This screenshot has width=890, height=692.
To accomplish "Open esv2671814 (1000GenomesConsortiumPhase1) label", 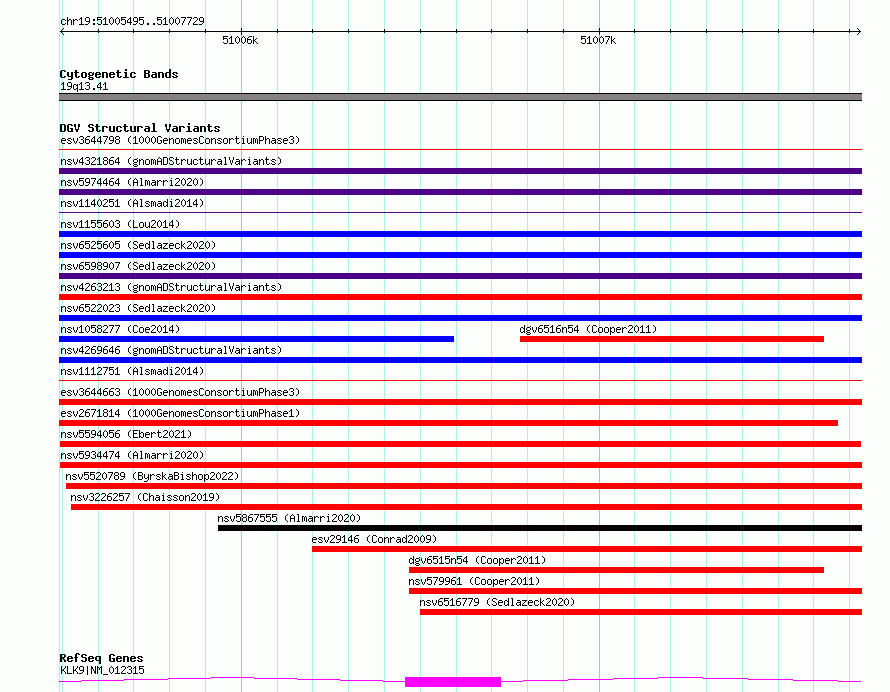I will pos(180,413).
